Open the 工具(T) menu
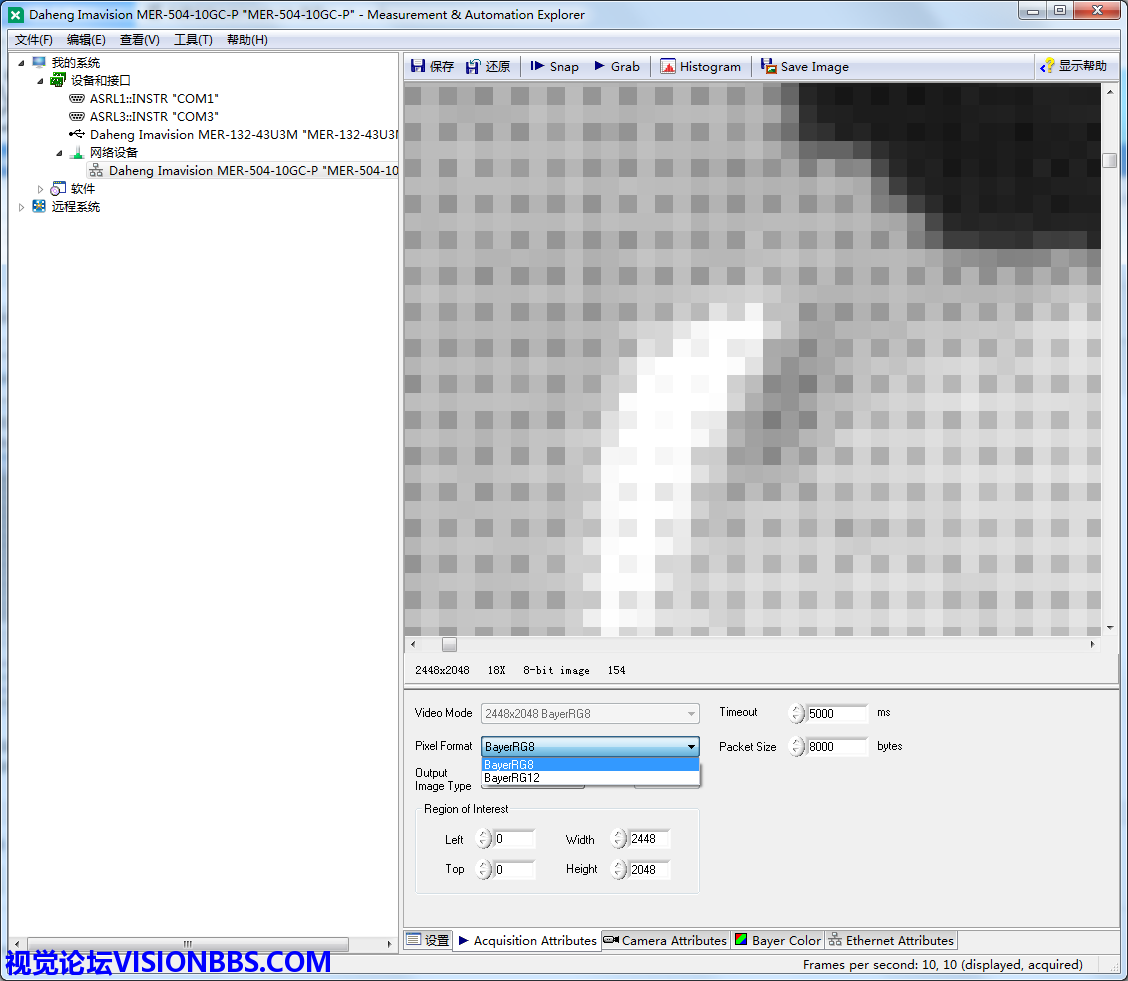Viewport: 1128px width, 981px height. [193, 40]
